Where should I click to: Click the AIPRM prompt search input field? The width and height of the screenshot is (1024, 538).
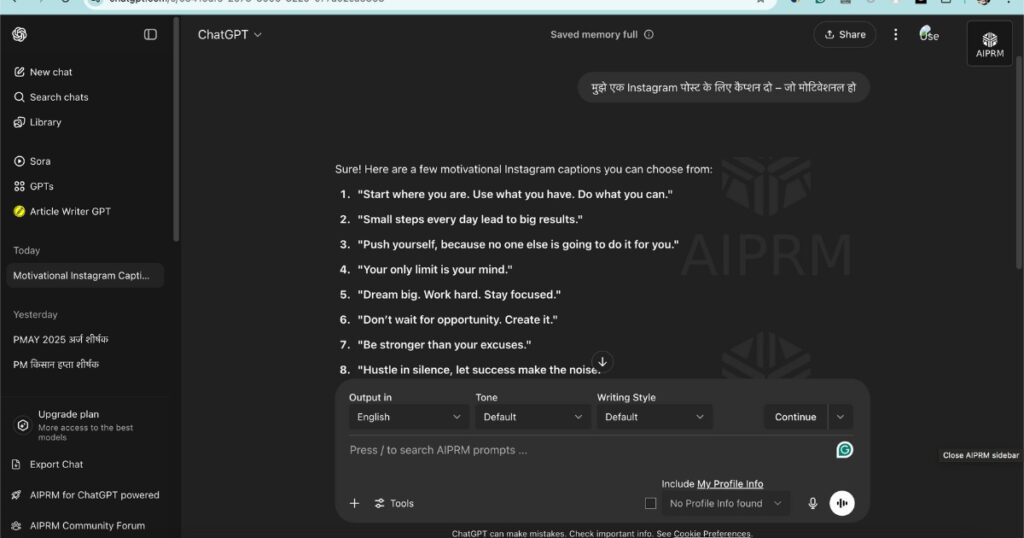click(x=588, y=450)
